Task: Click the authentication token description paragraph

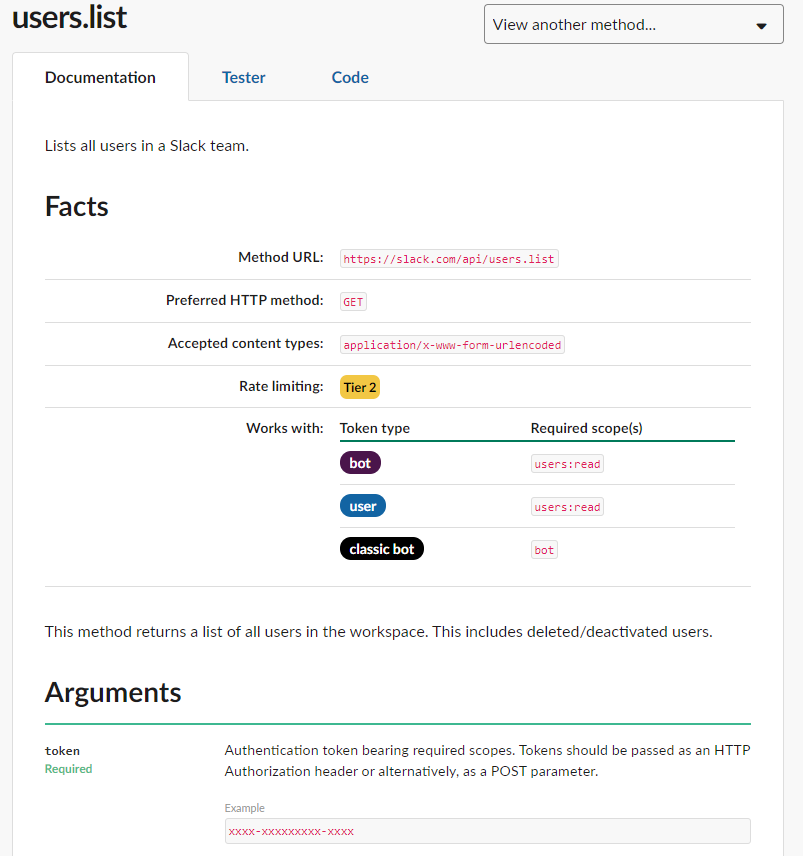Action: point(487,760)
